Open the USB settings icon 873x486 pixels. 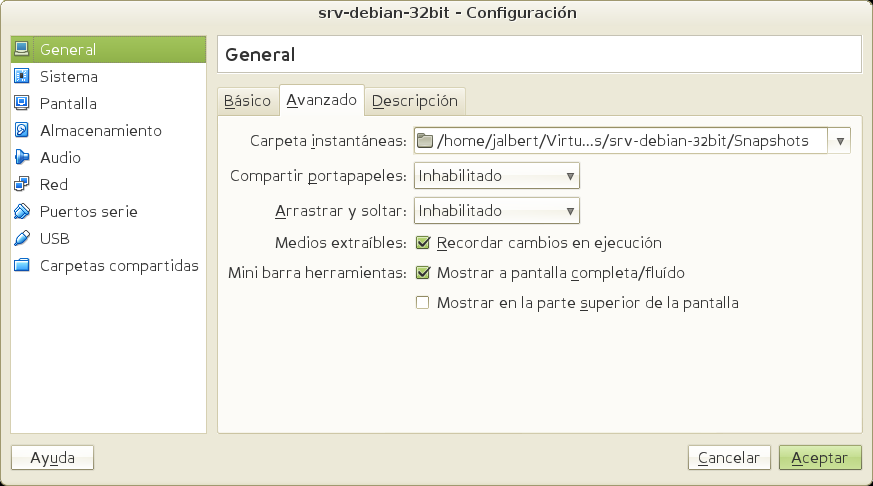(x=22, y=239)
